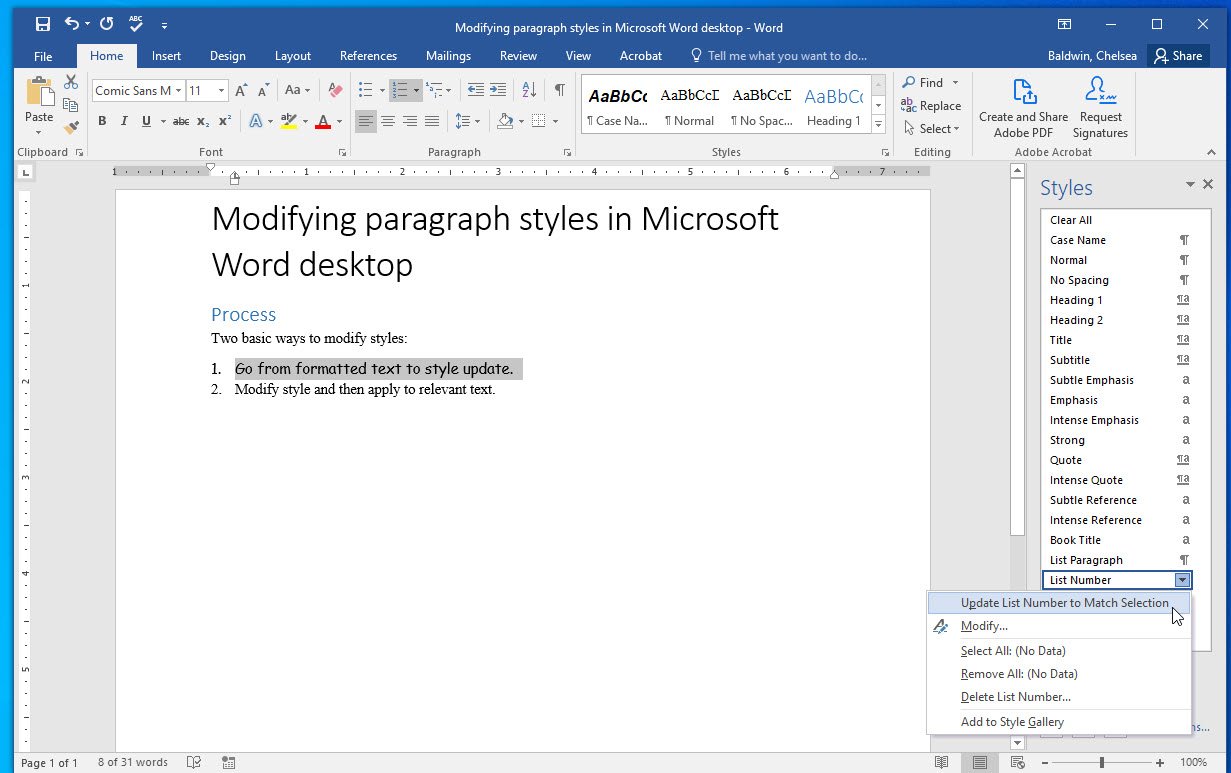This screenshot has height=773, width=1231.
Task: Switch to the References tab
Action: [x=368, y=56]
